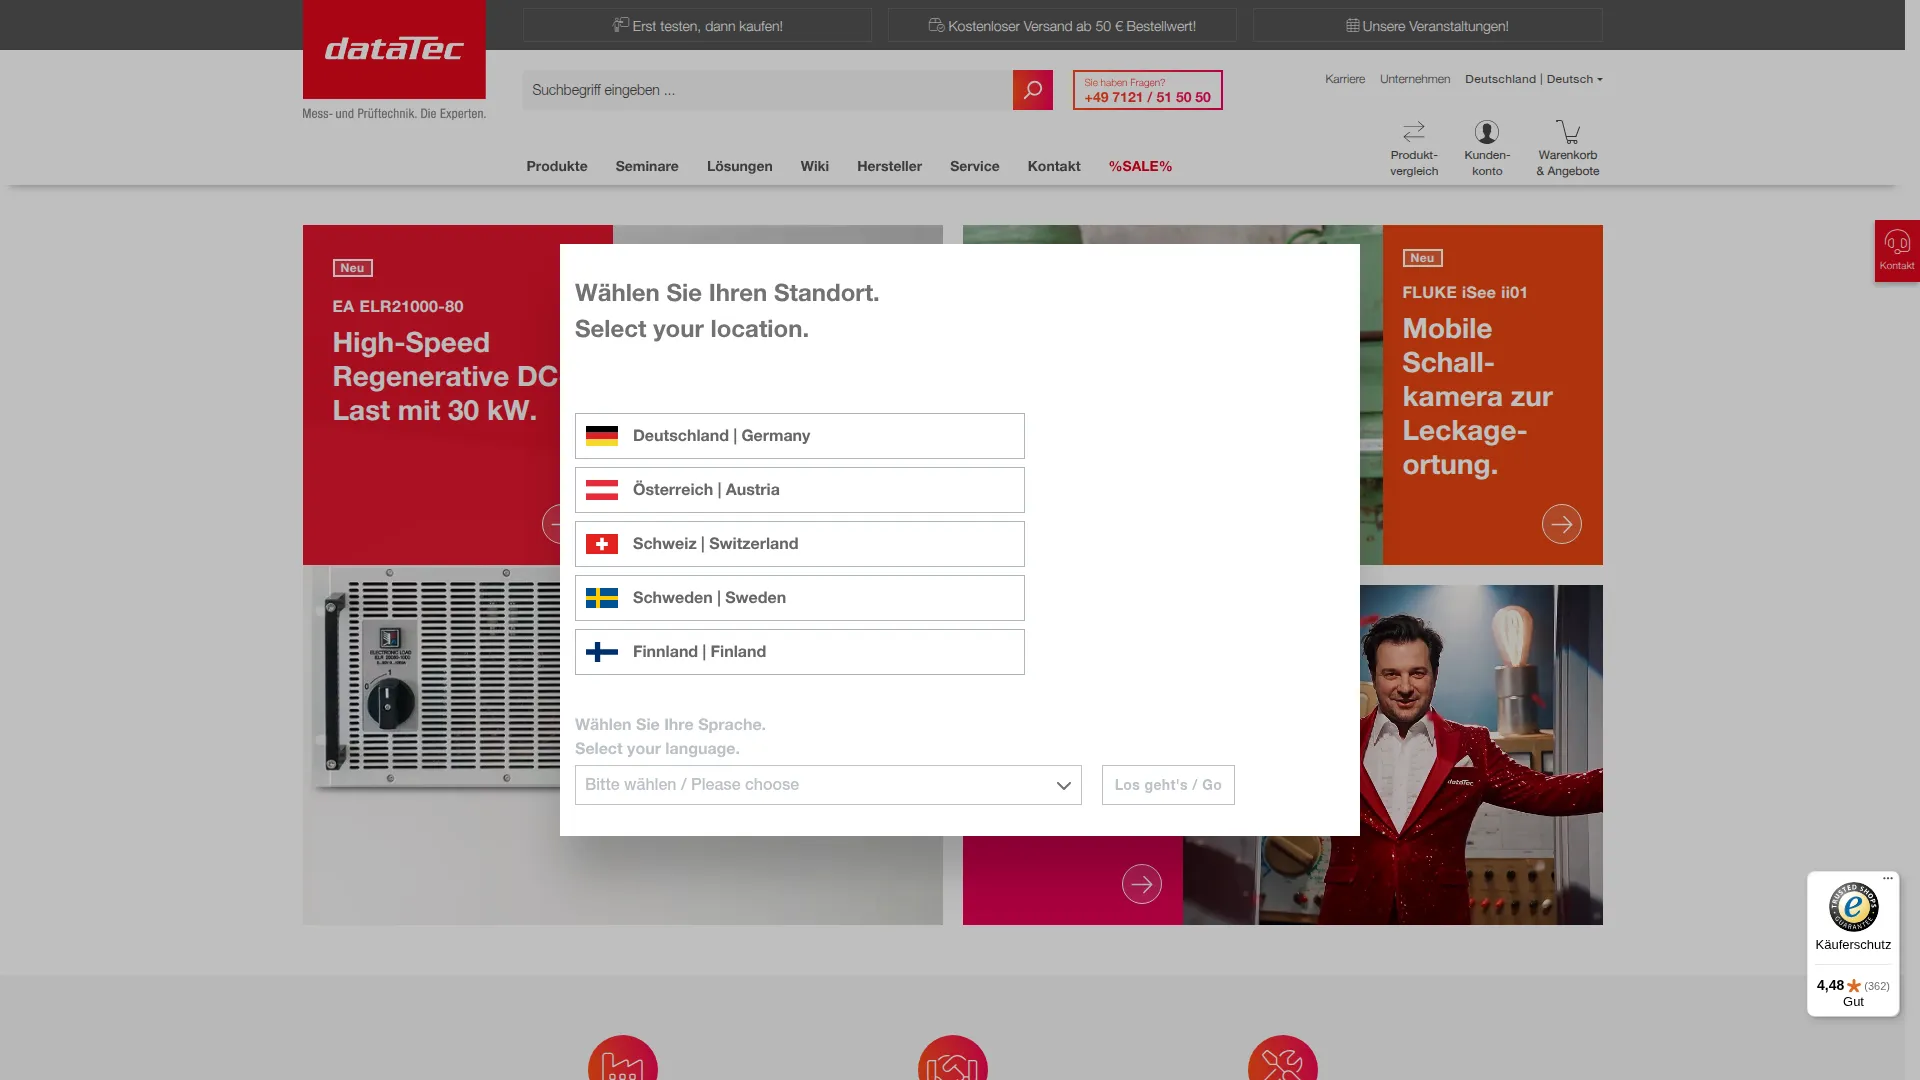
Task: Click the red search magnifier button
Action: coord(1032,90)
